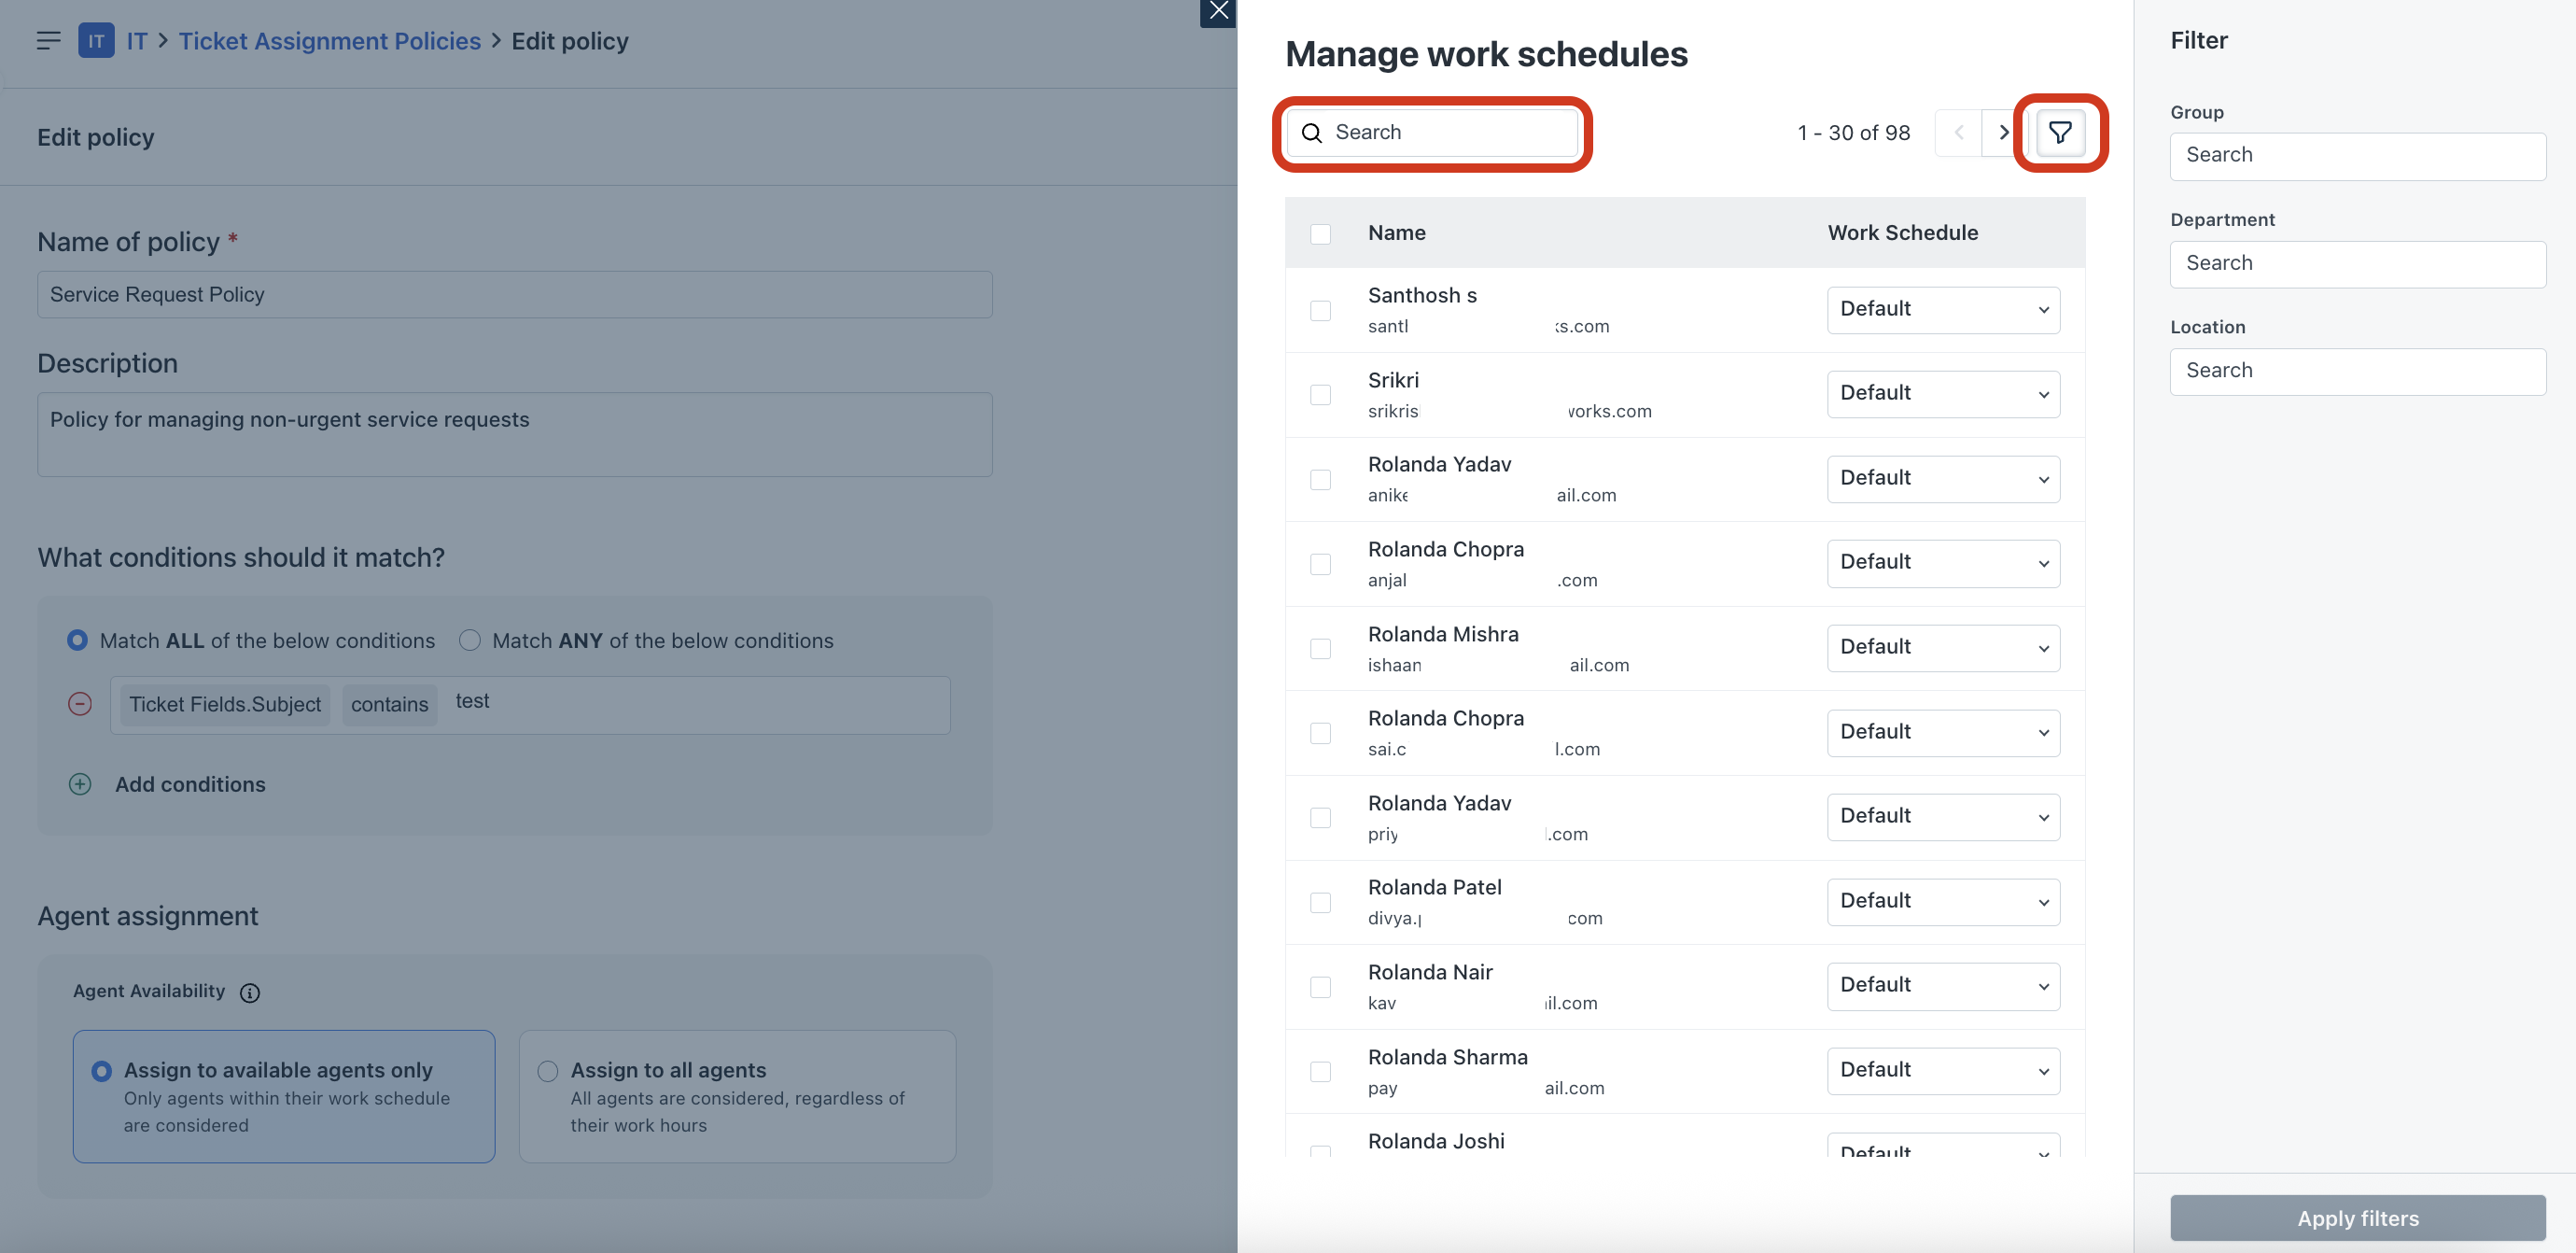Select Assign to all agents option

548,1071
